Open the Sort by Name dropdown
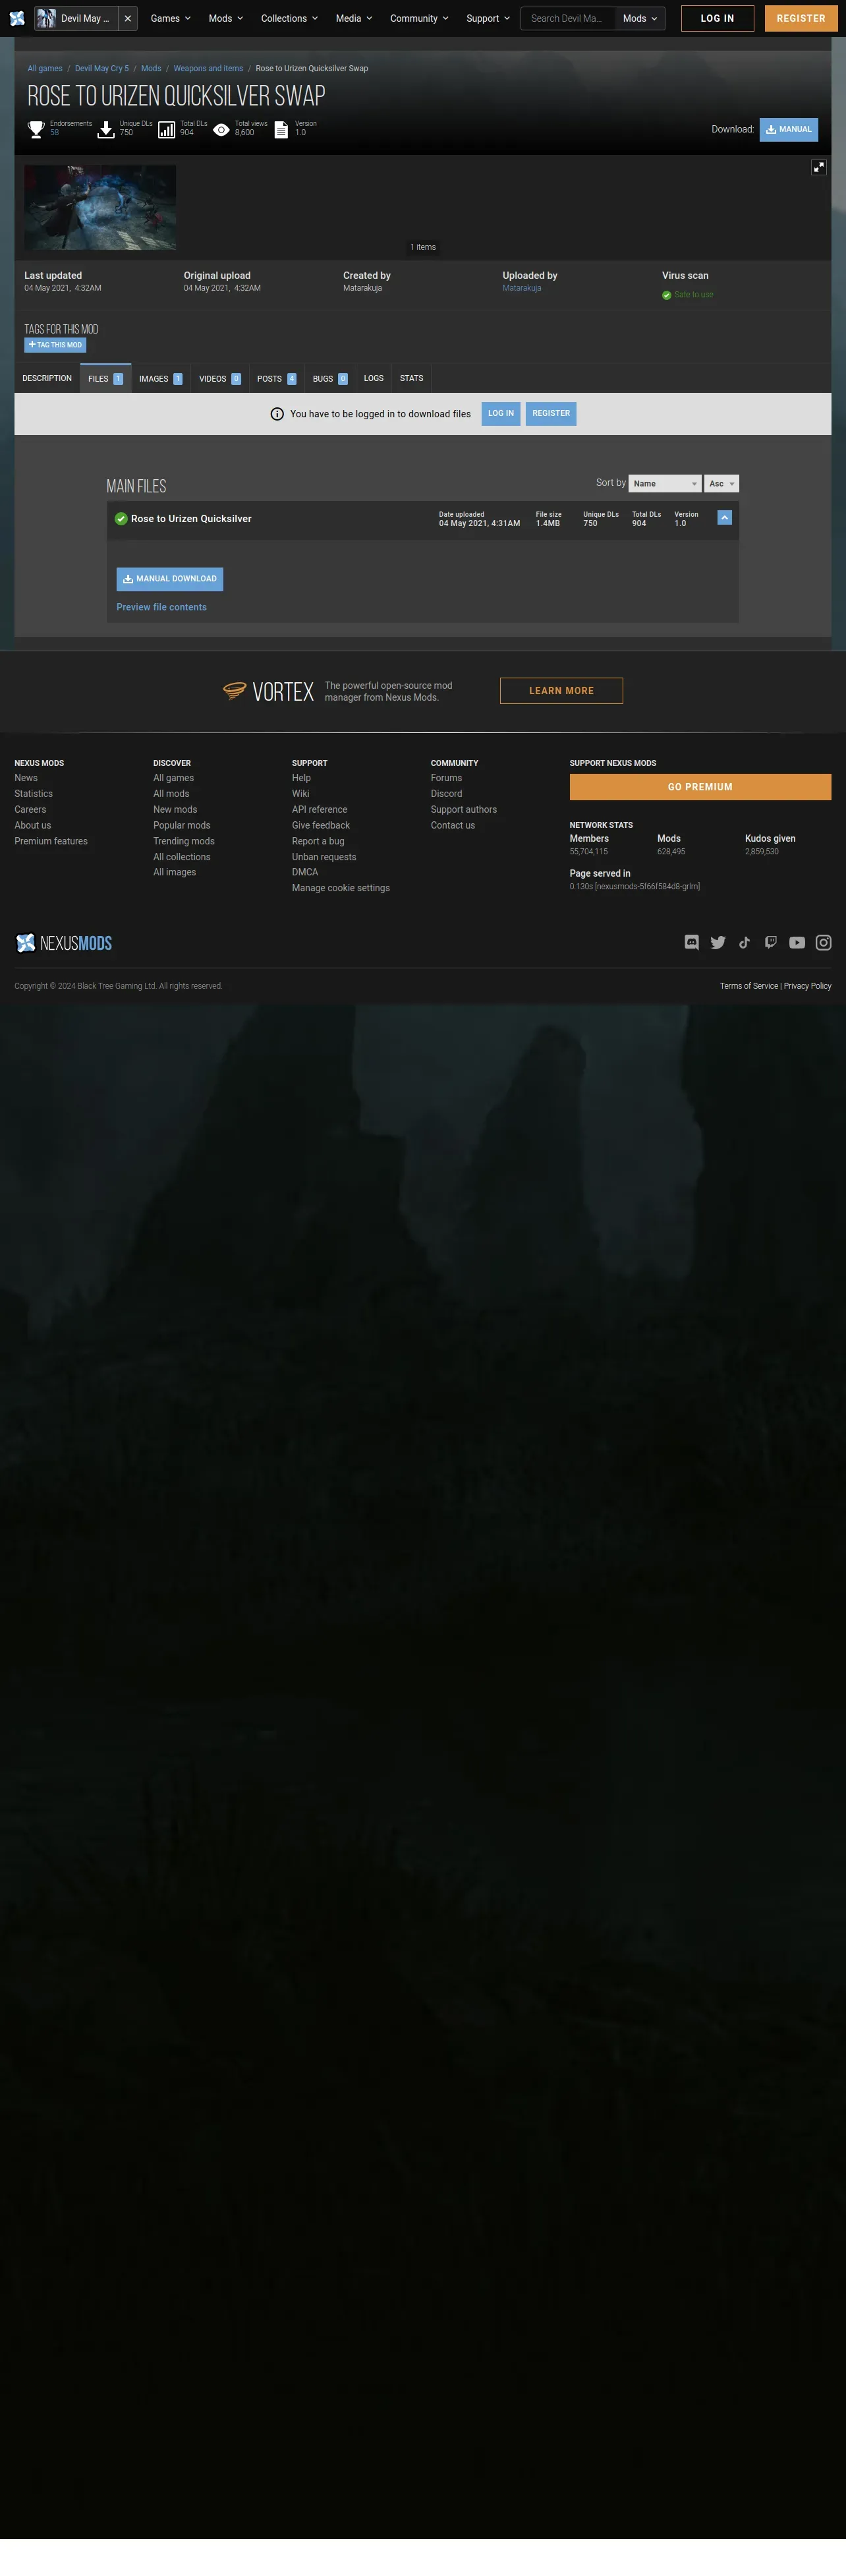This screenshot has width=846, height=2576. 664,483
